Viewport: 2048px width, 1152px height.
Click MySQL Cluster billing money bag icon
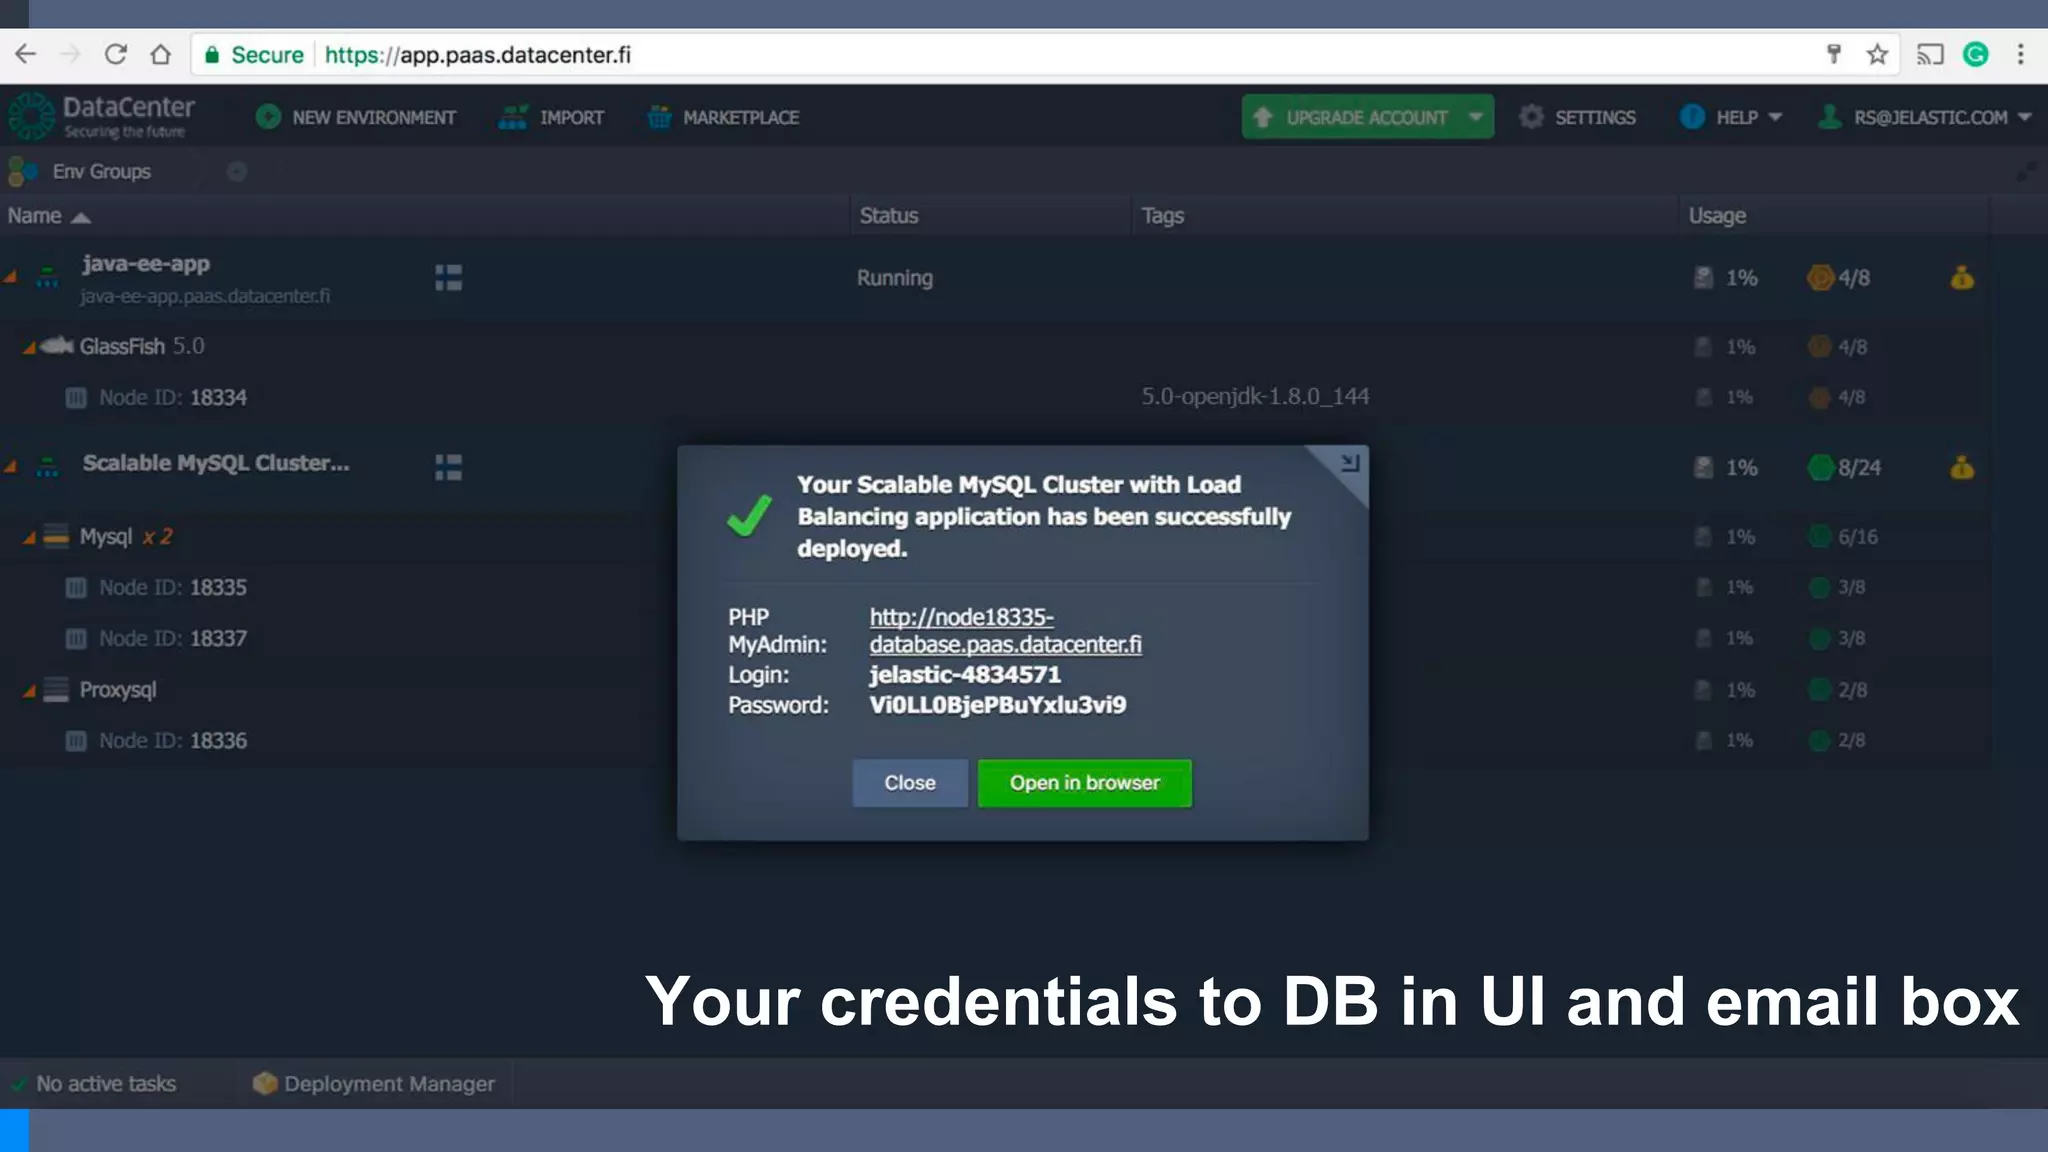coord(1962,468)
